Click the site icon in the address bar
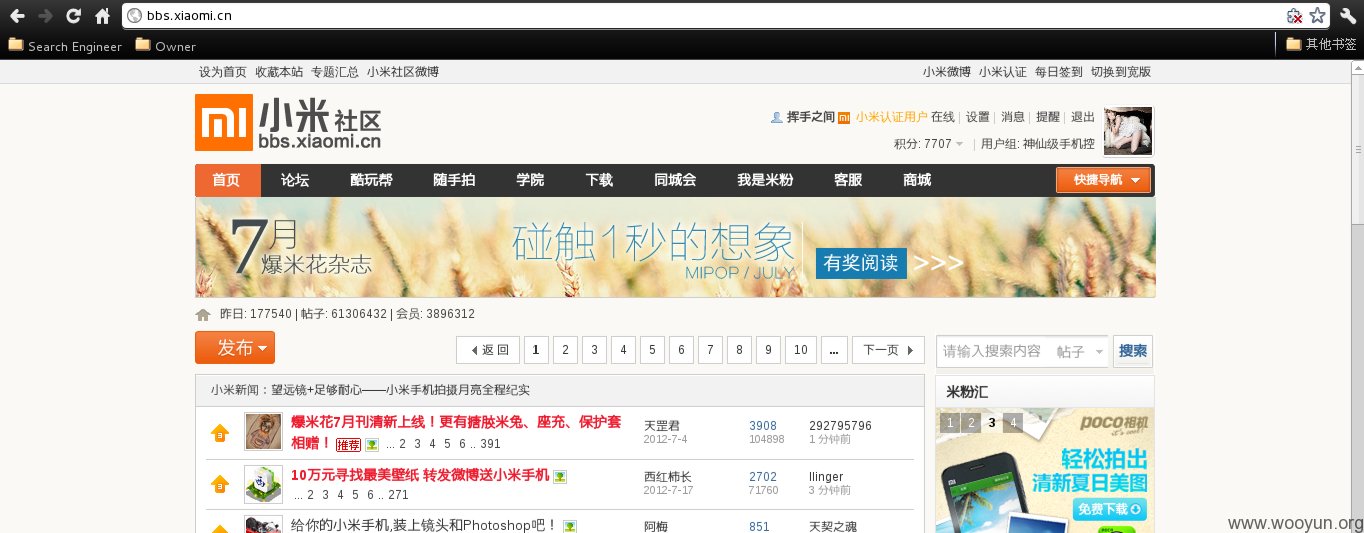1364x533 pixels. pos(134,16)
